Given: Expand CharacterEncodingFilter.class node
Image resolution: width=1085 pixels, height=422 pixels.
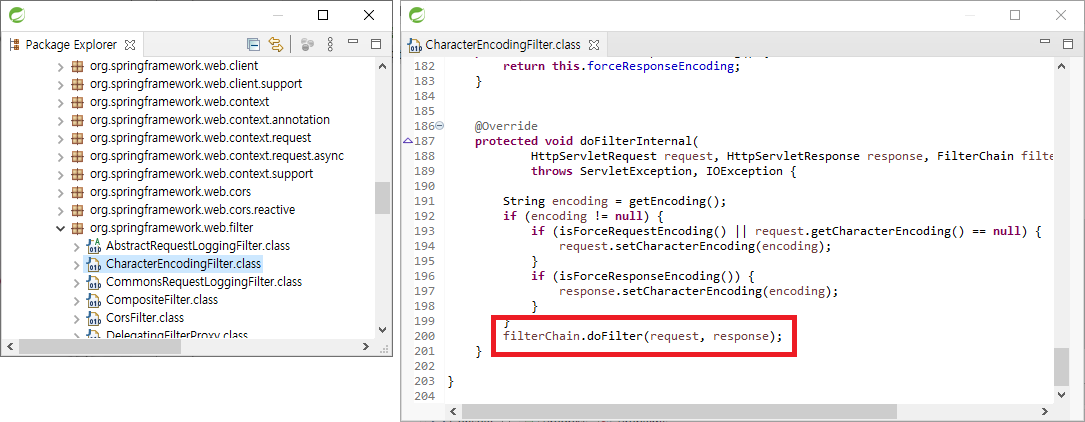Looking at the screenshot, I should (x=76, y=264).
